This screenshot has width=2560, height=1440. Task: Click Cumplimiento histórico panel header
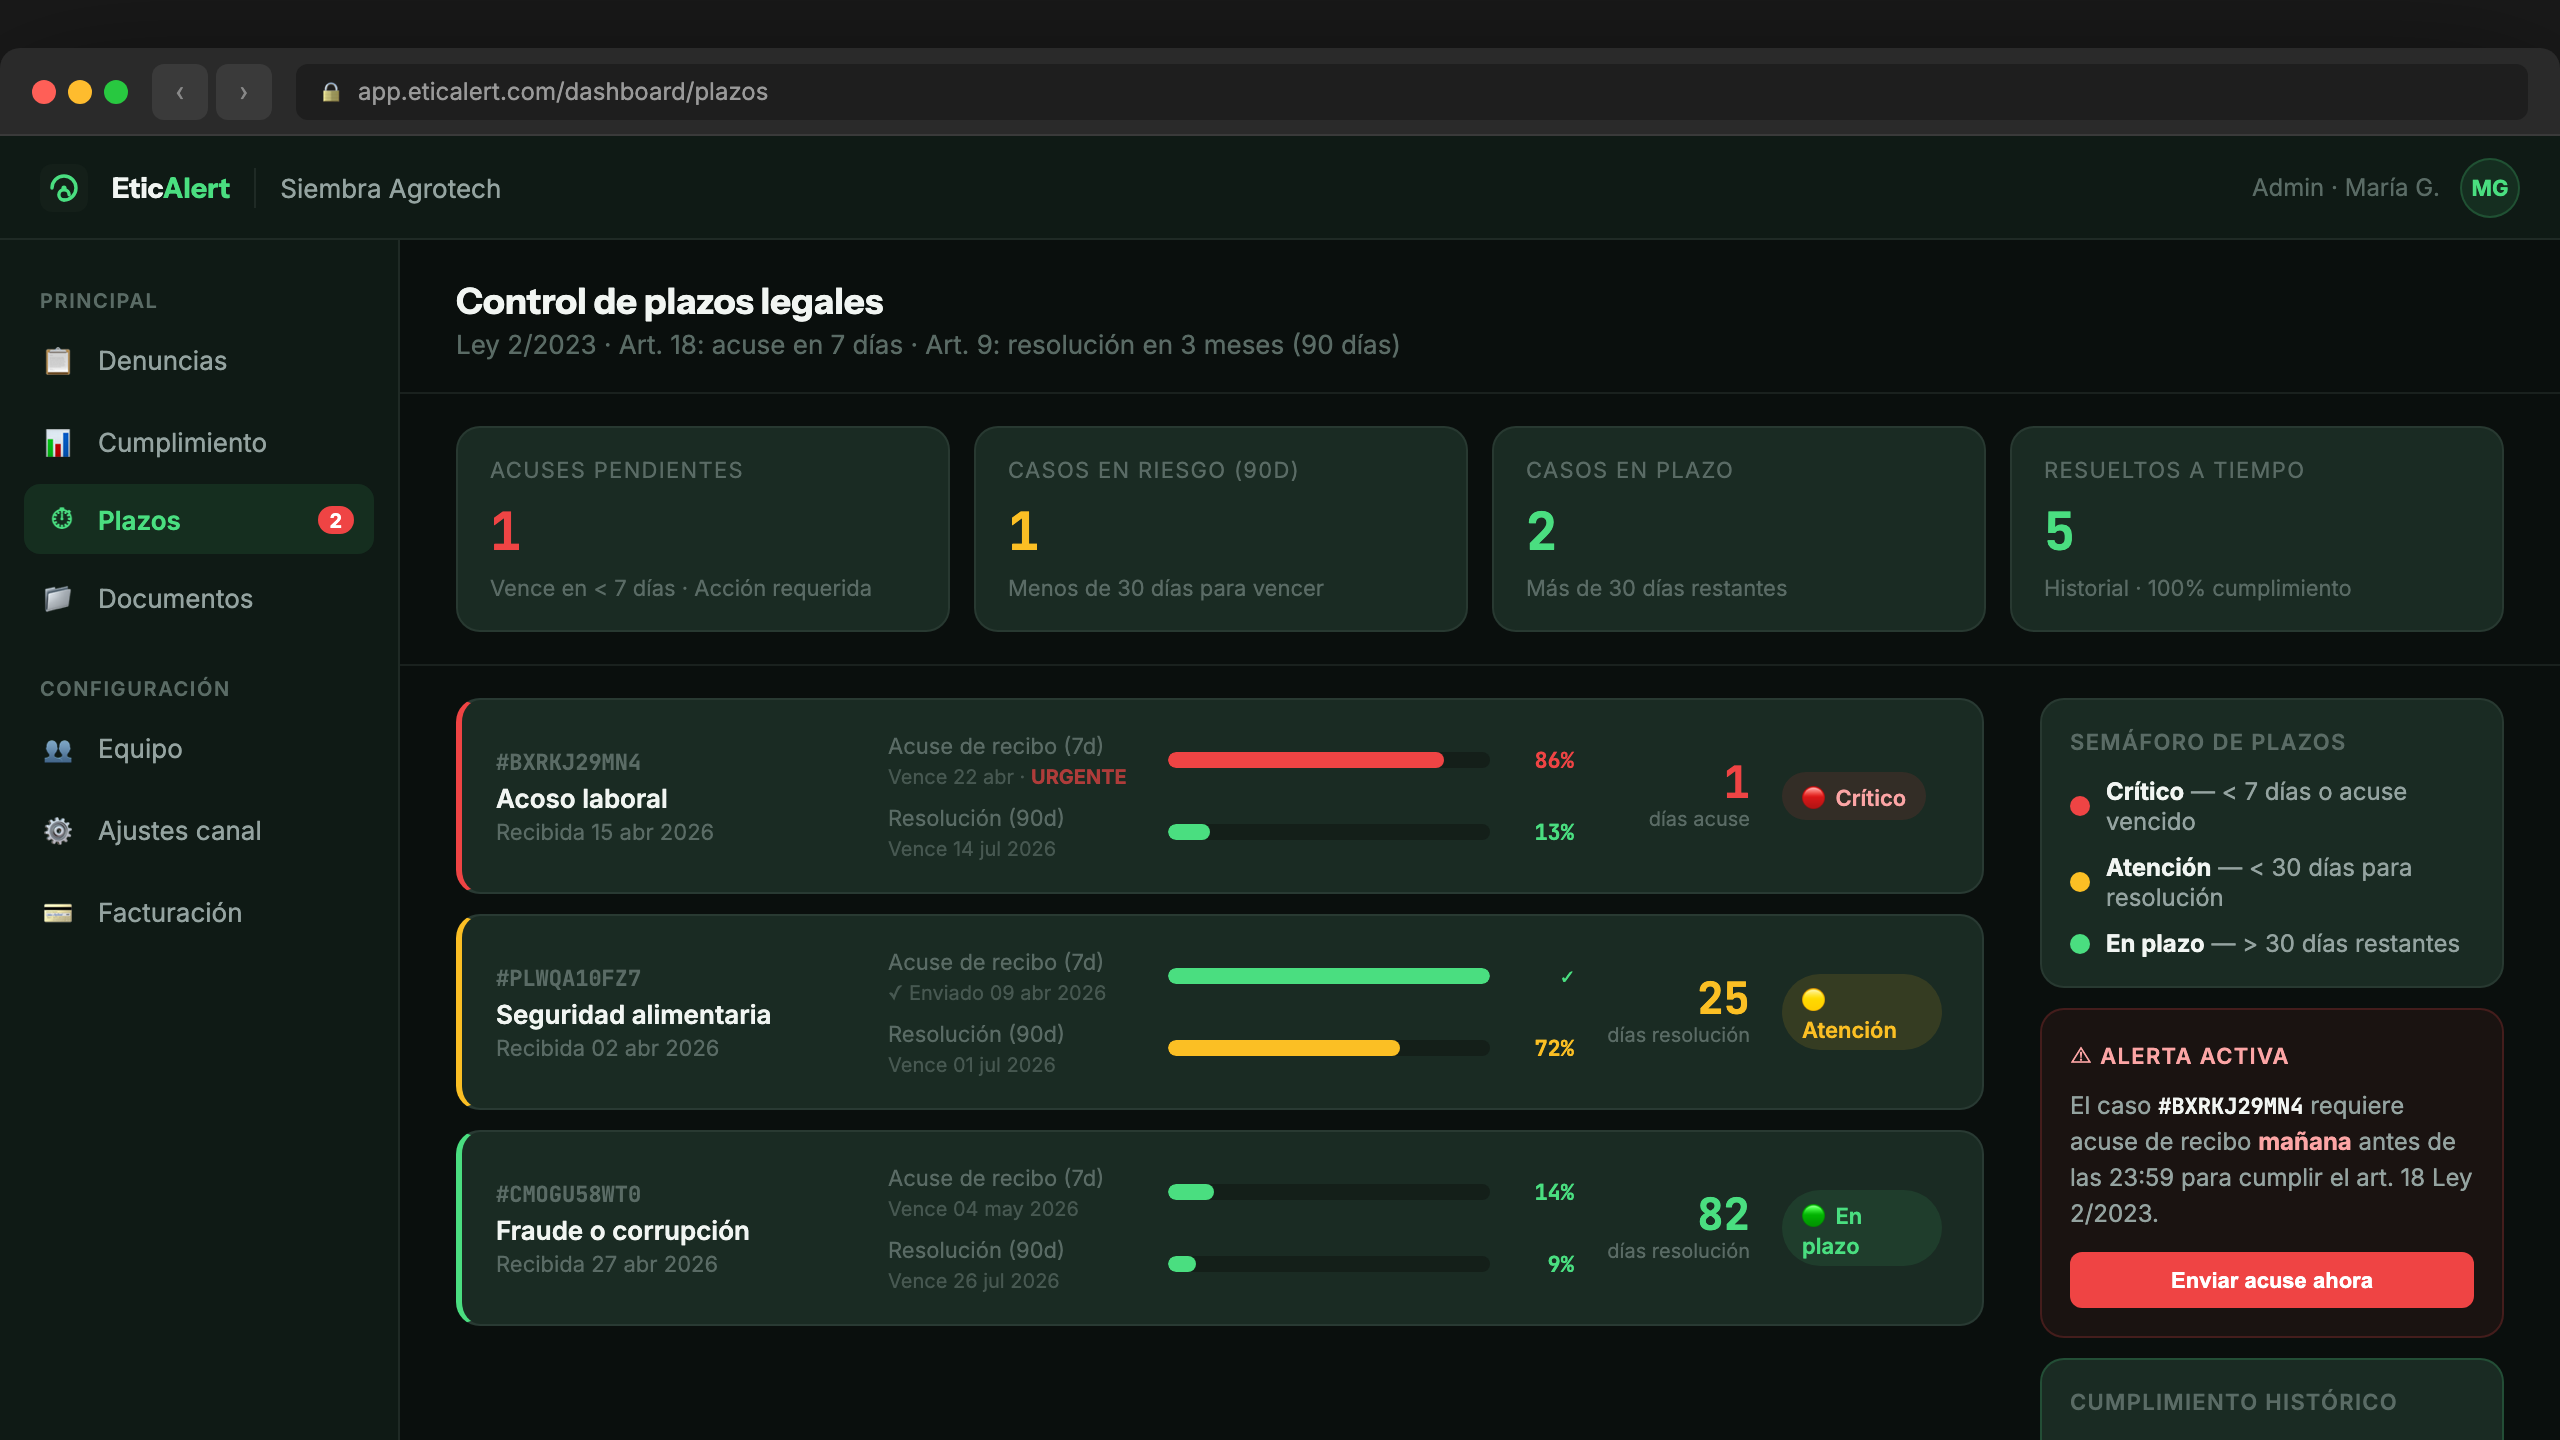pos(2233,1402)
